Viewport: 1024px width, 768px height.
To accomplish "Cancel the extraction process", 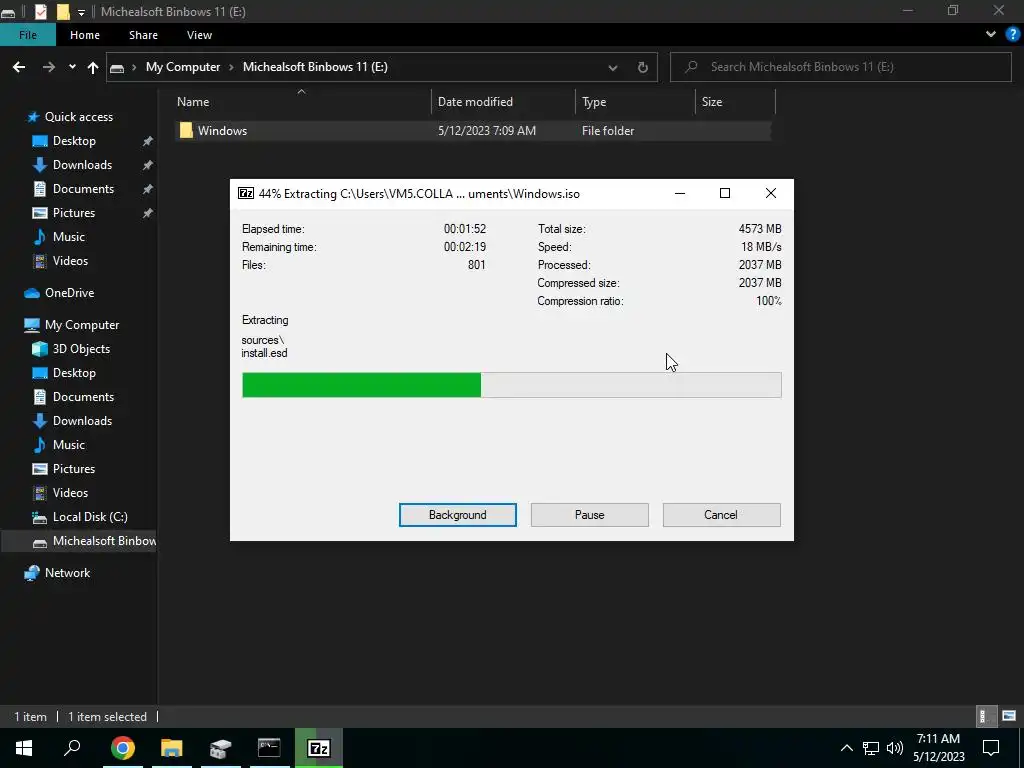I will click(721, 515).
